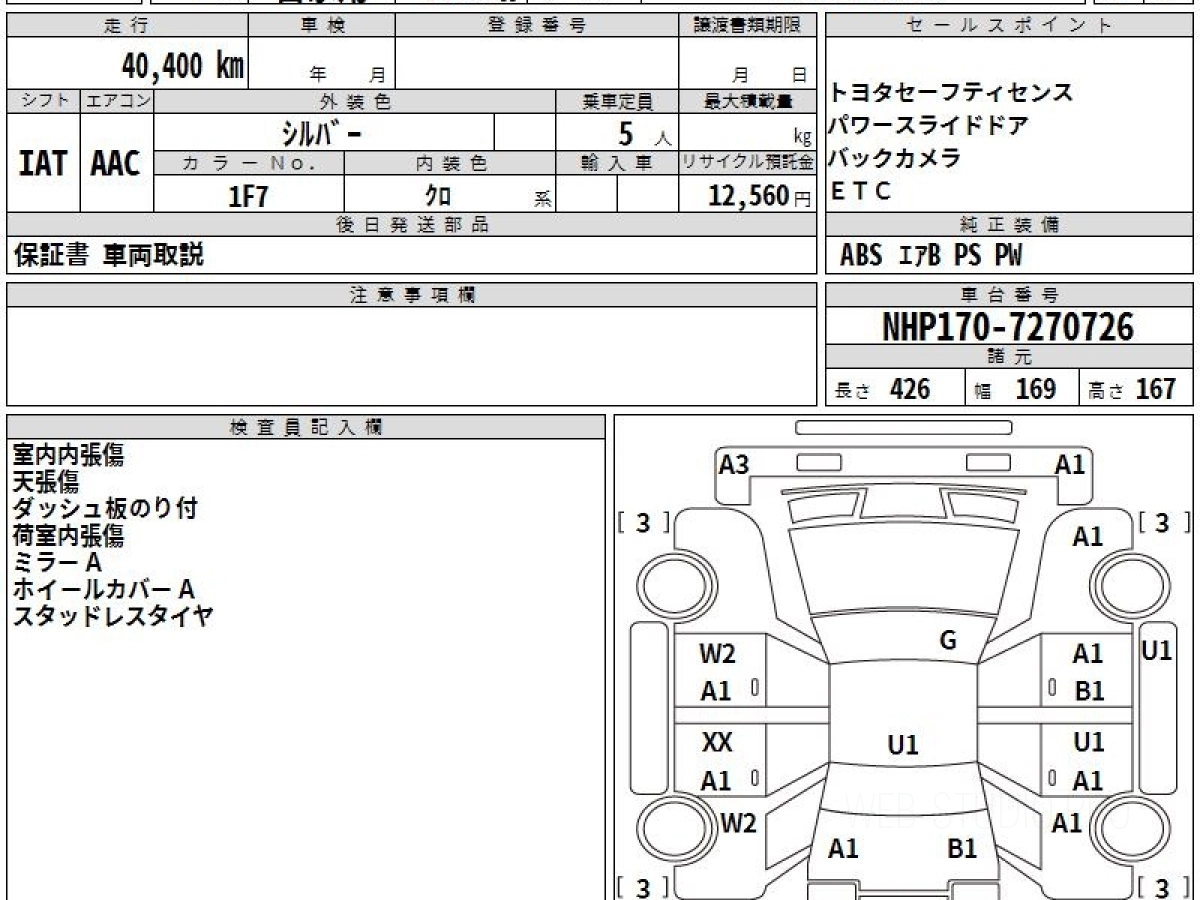Viewport: 1200px width, 900px height.
Task: Select the ダッシュ板のり付 inspector note
Action: click(105, 509)
